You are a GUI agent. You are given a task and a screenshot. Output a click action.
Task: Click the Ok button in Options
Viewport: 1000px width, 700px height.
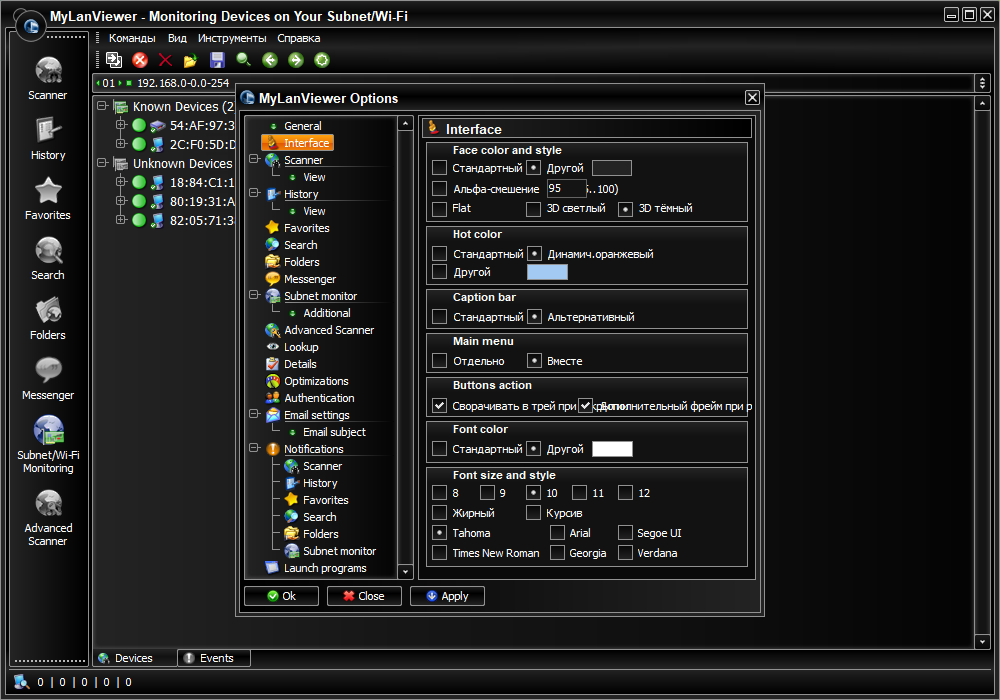[x=281, y=596]
